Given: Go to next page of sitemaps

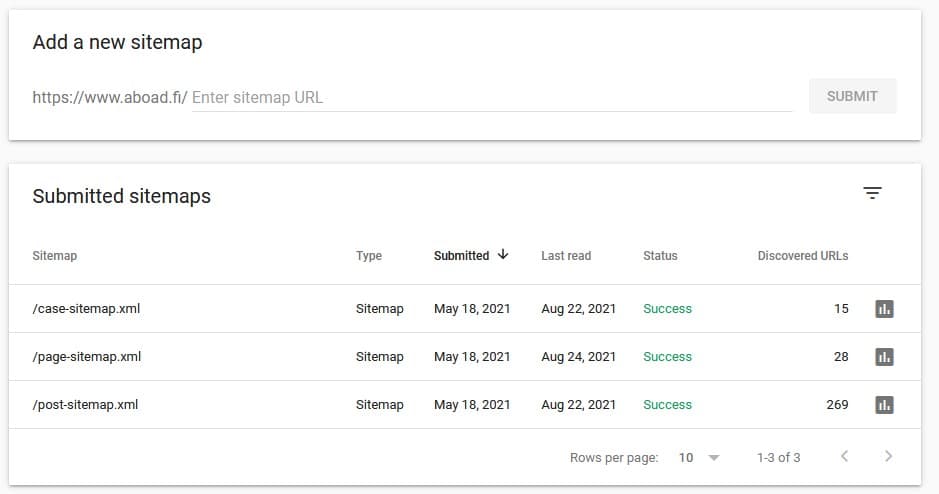Looking at the screenshot, I should pos(889,457).
